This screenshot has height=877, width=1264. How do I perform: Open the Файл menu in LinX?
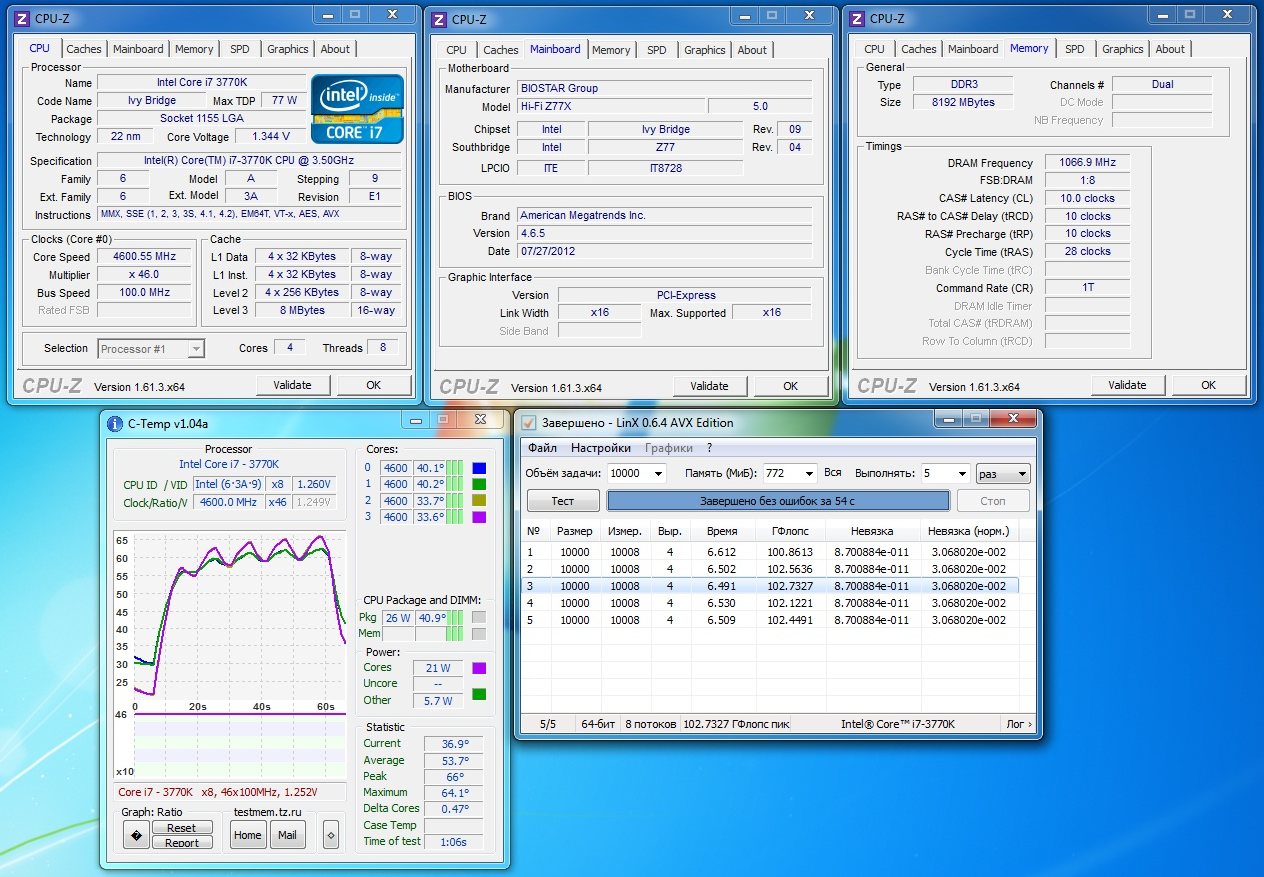coord(542,448)
